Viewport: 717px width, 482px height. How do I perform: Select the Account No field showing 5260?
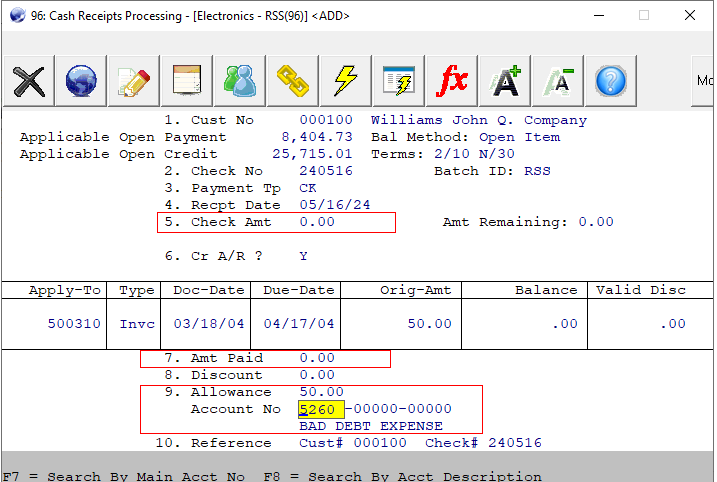[x=321, y=409]
